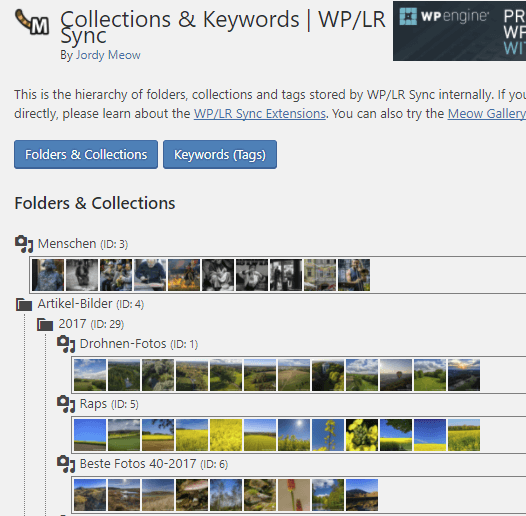Click the Meow Apps cat logo icon
526x516 pixels.
point(32,22)
